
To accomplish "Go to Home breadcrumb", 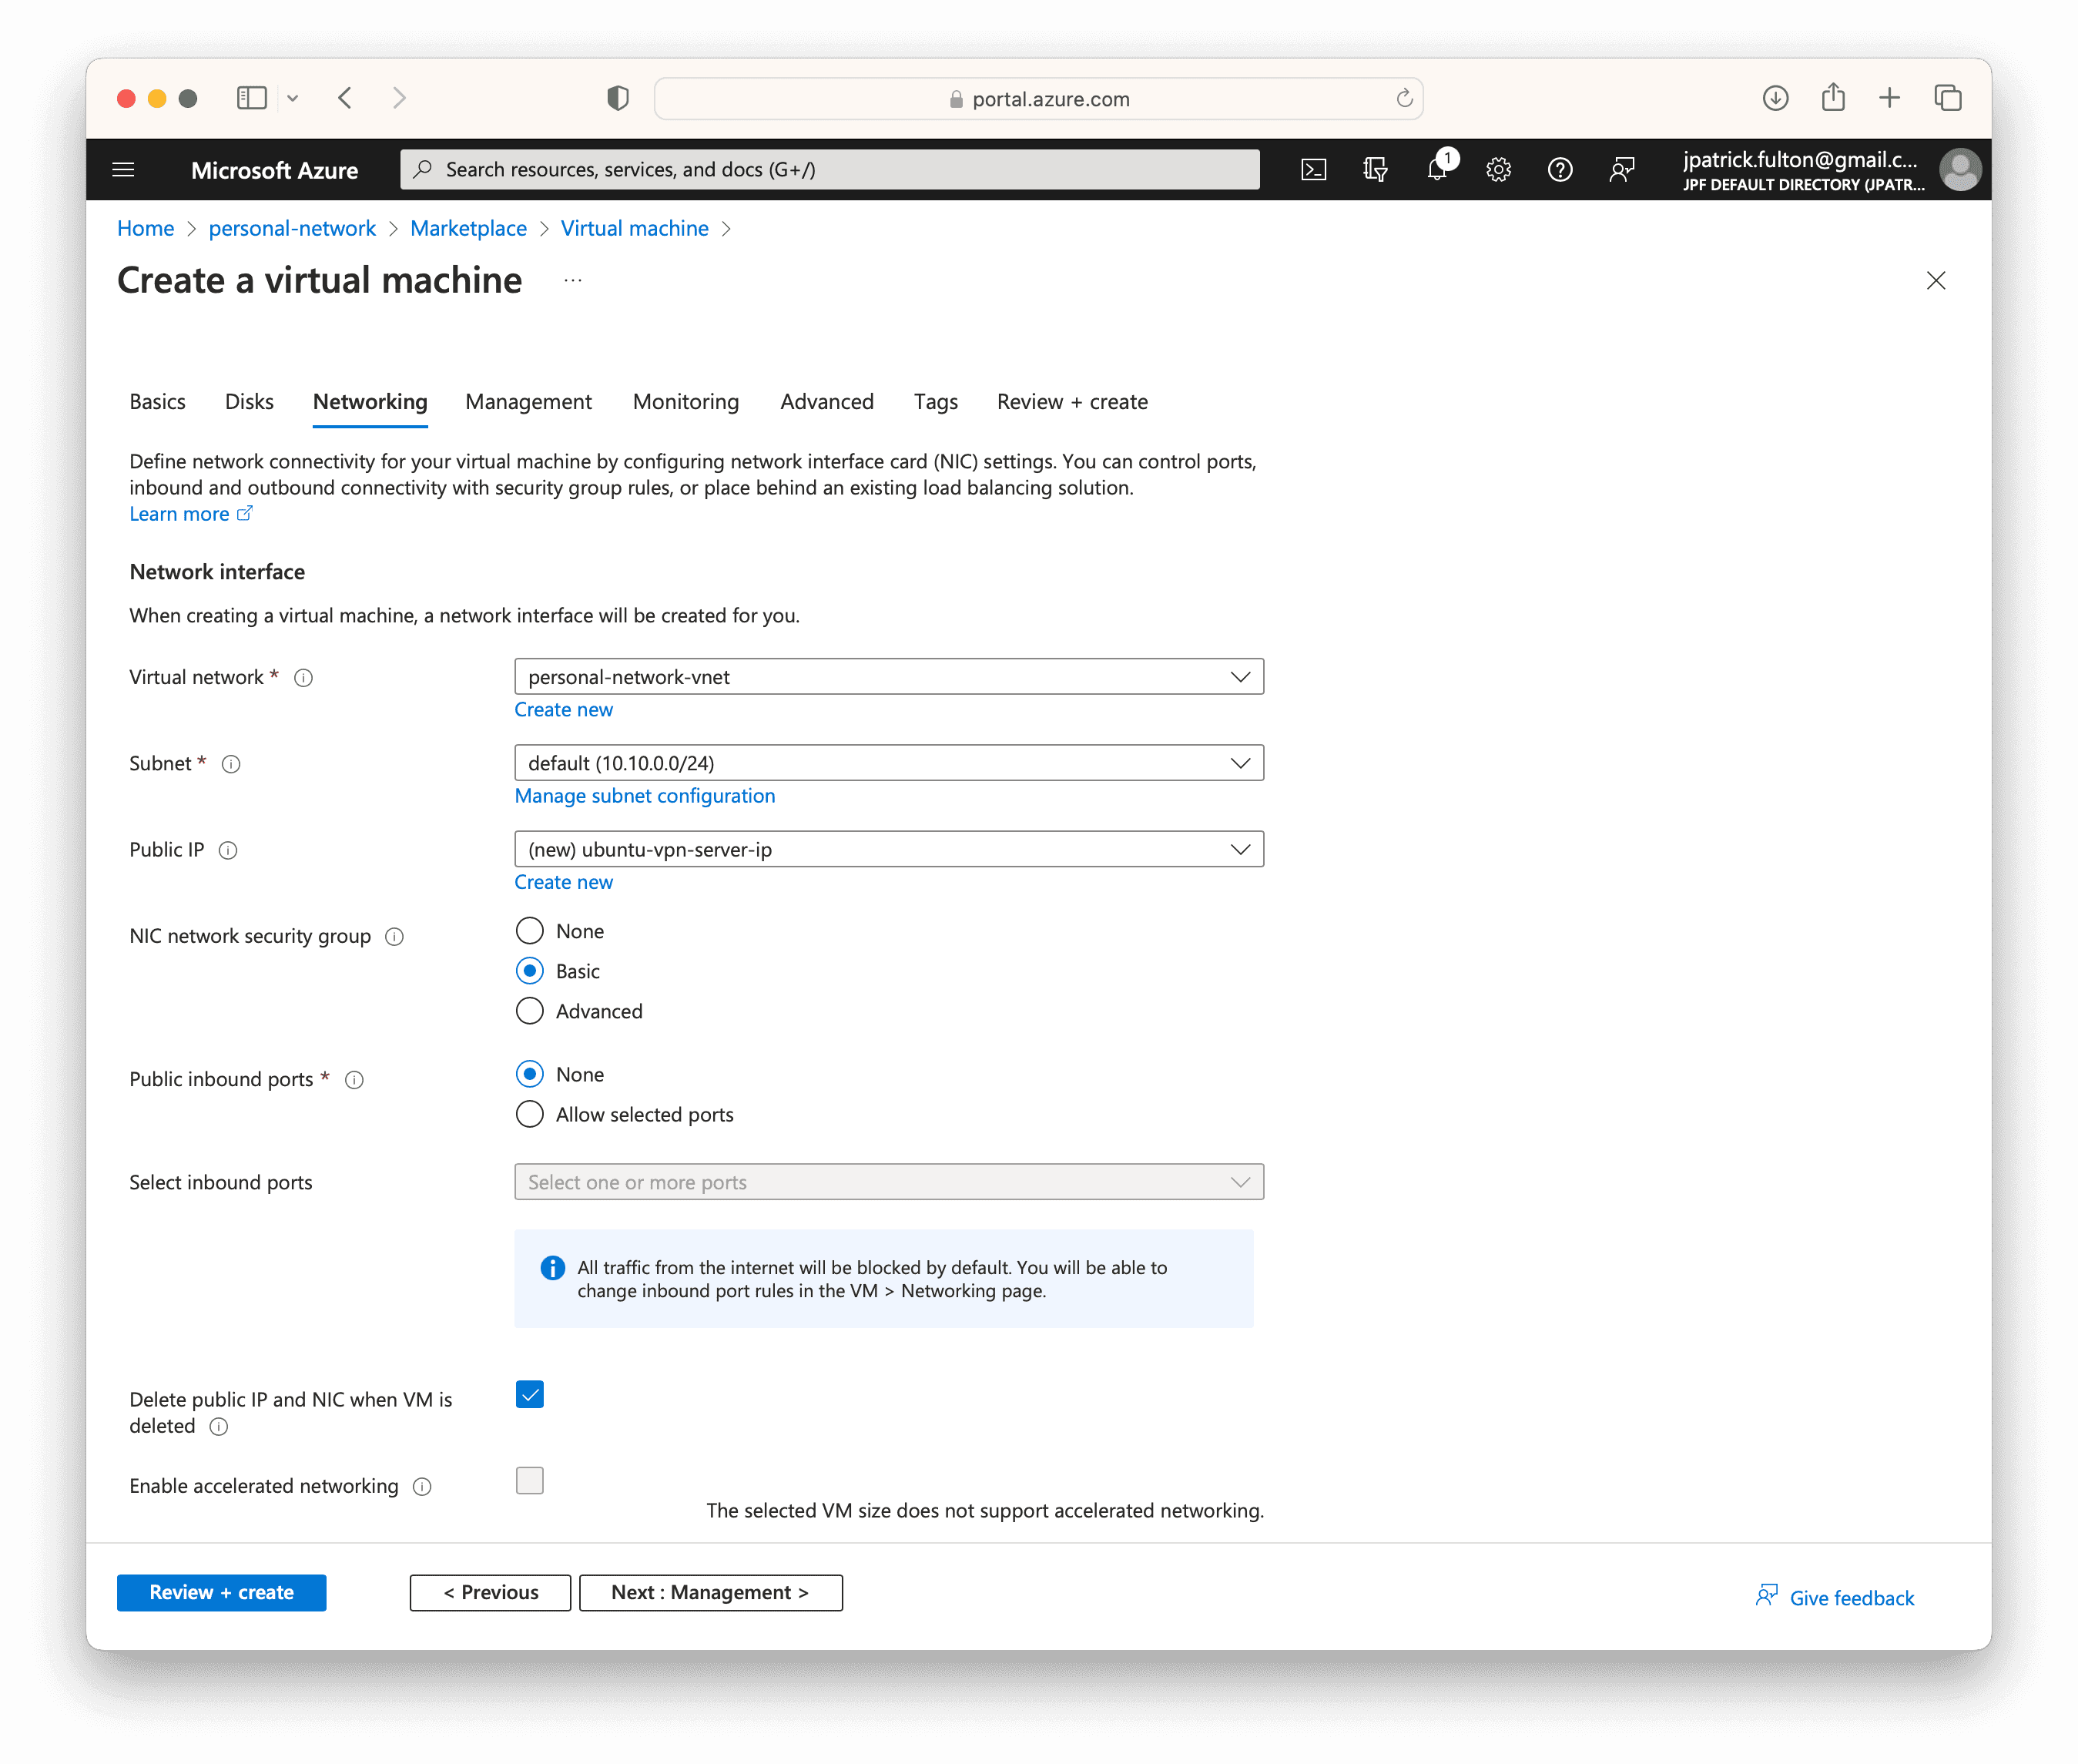I will (x=145, y=229).
